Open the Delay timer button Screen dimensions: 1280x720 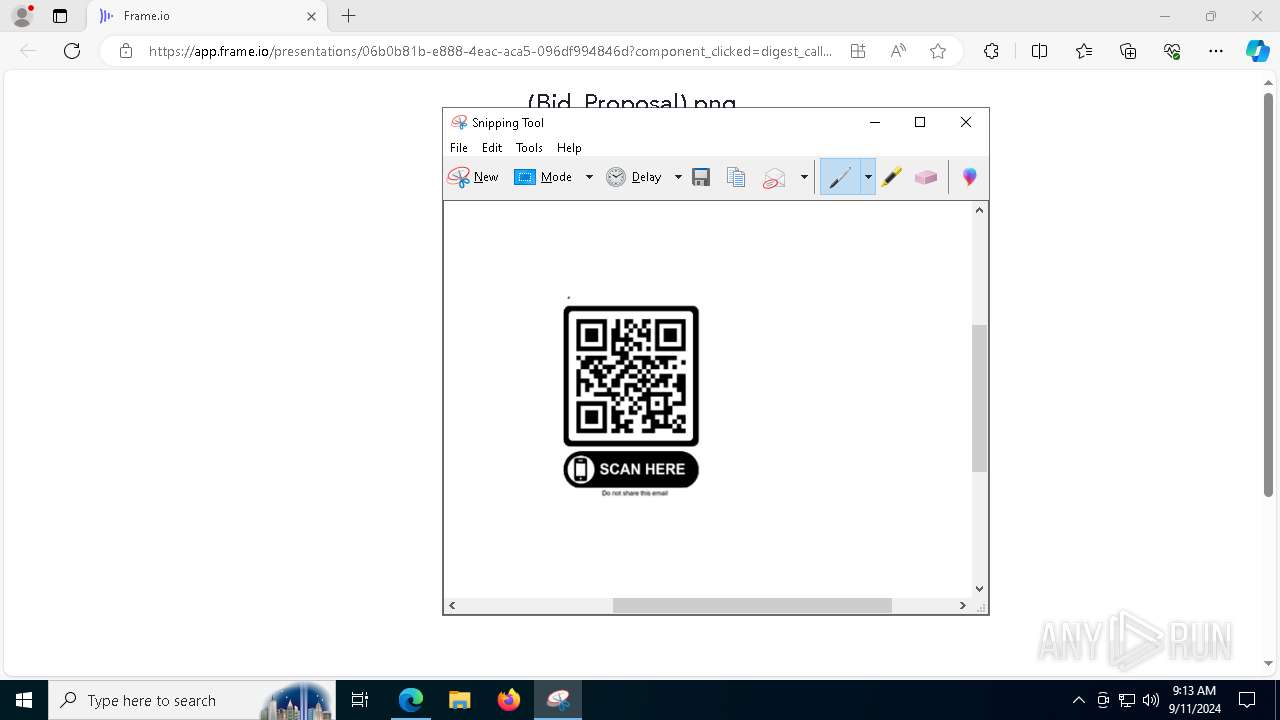pos(634,177)
